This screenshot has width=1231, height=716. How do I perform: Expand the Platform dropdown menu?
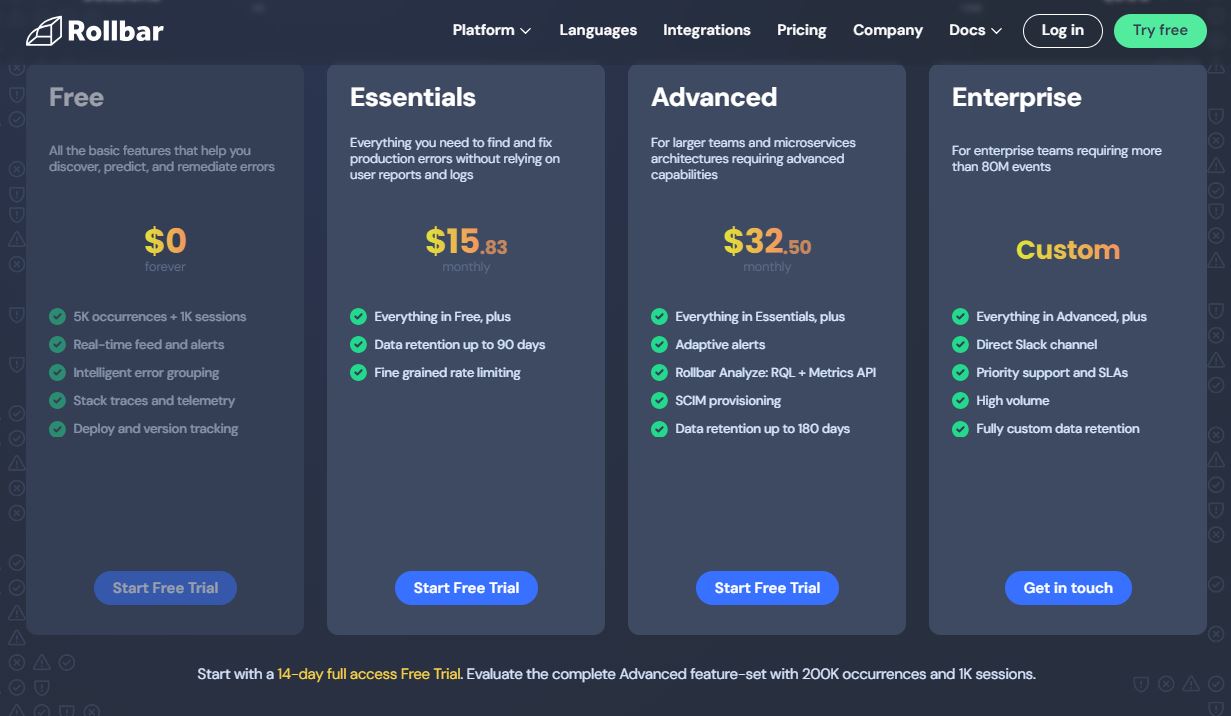click(x=491, y=30)
